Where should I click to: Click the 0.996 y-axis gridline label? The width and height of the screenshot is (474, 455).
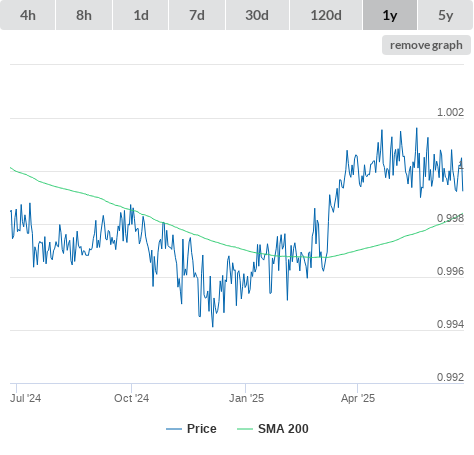click(x=450, y=271)
